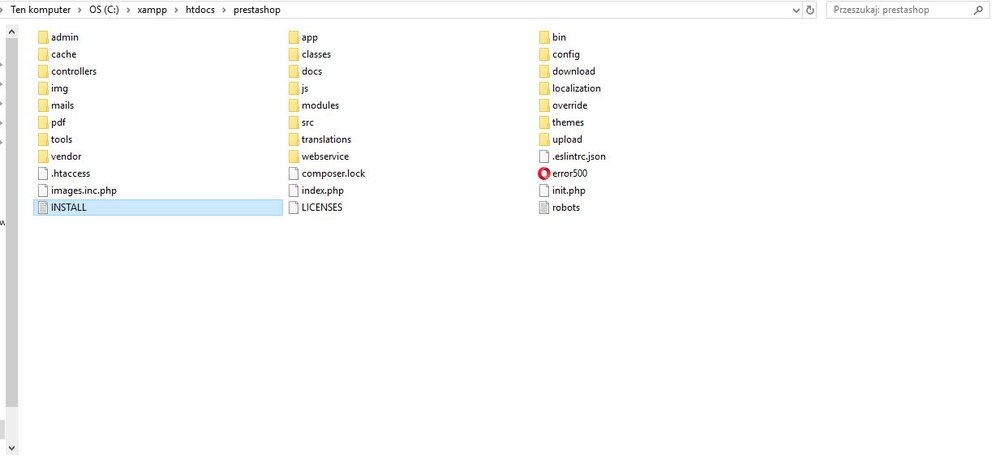Click the navigation pane scrollbar thumb
The height and width of the screenshot is (458, 1000).
tap(11, 222)
